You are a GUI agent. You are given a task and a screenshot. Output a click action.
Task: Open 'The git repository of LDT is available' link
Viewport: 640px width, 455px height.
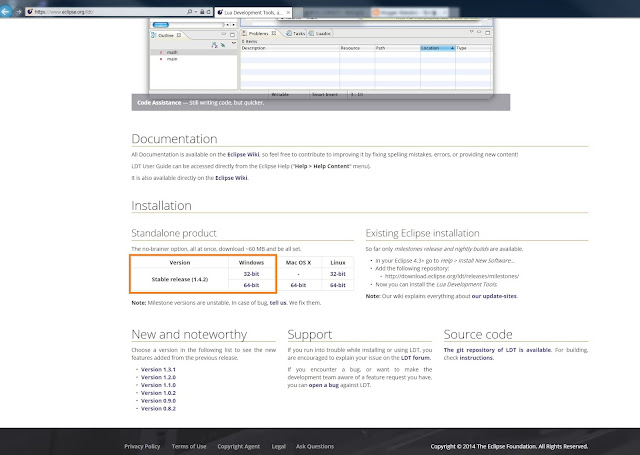pyautogui.click(x=497, y=350)
